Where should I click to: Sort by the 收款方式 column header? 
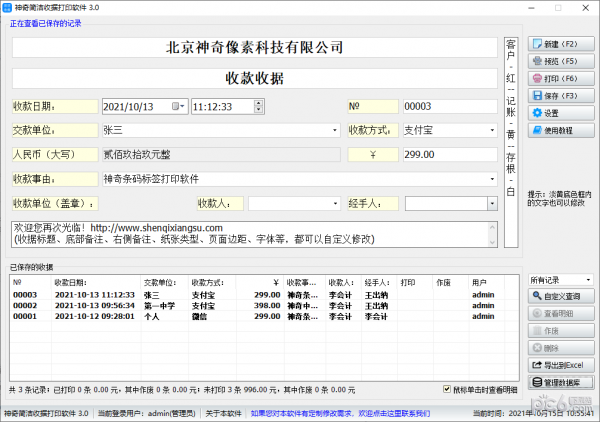[x=212, y=283]
